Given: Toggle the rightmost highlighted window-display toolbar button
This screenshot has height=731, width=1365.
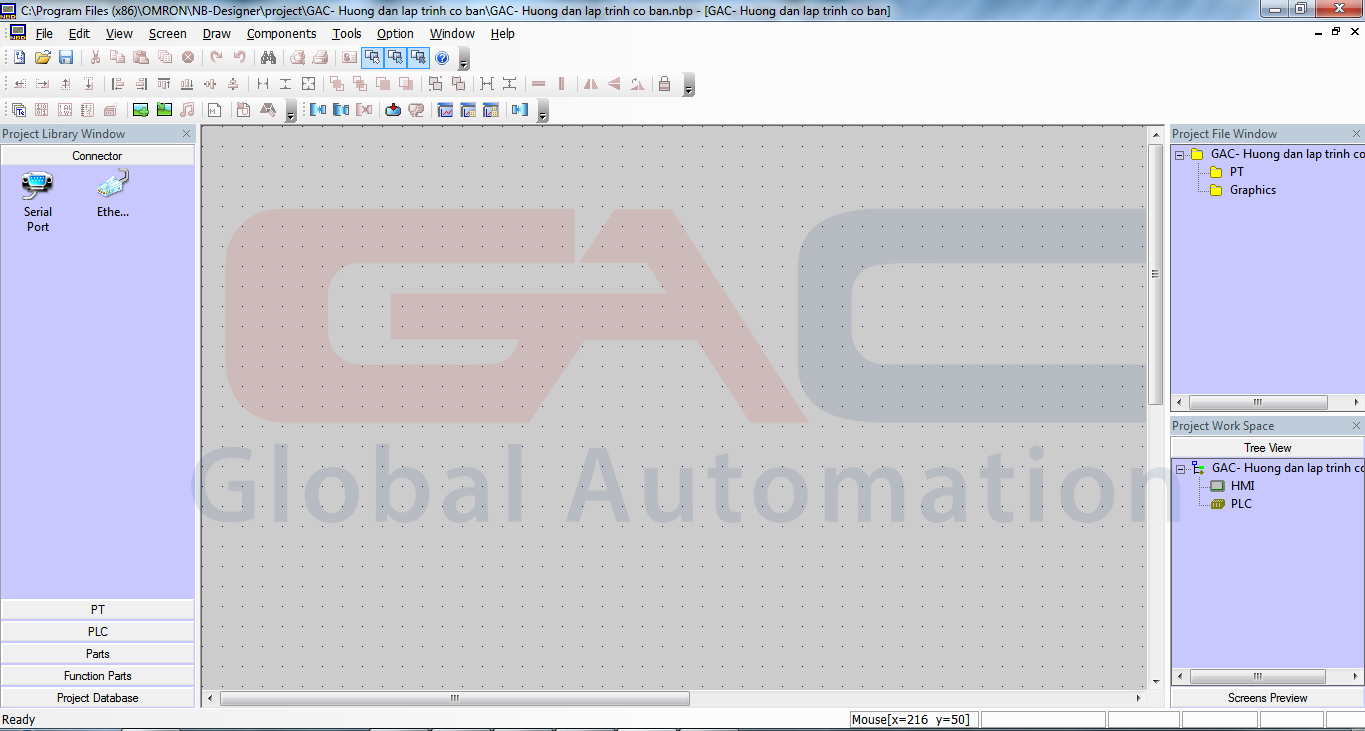Looking at the screenshot, I should tap(418, 58).
